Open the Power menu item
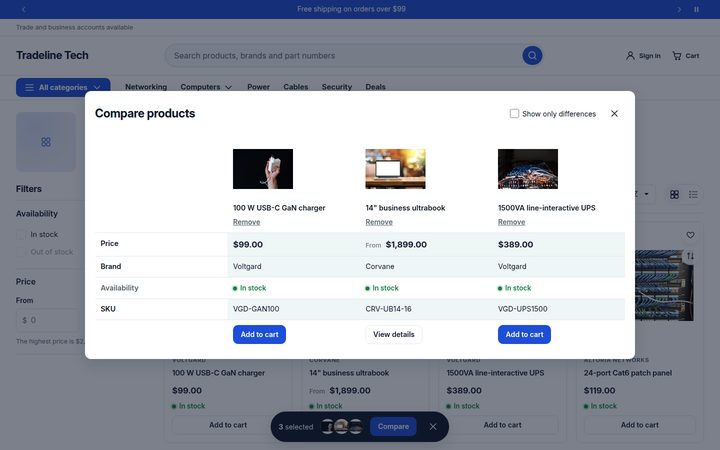 click(259, 87)
